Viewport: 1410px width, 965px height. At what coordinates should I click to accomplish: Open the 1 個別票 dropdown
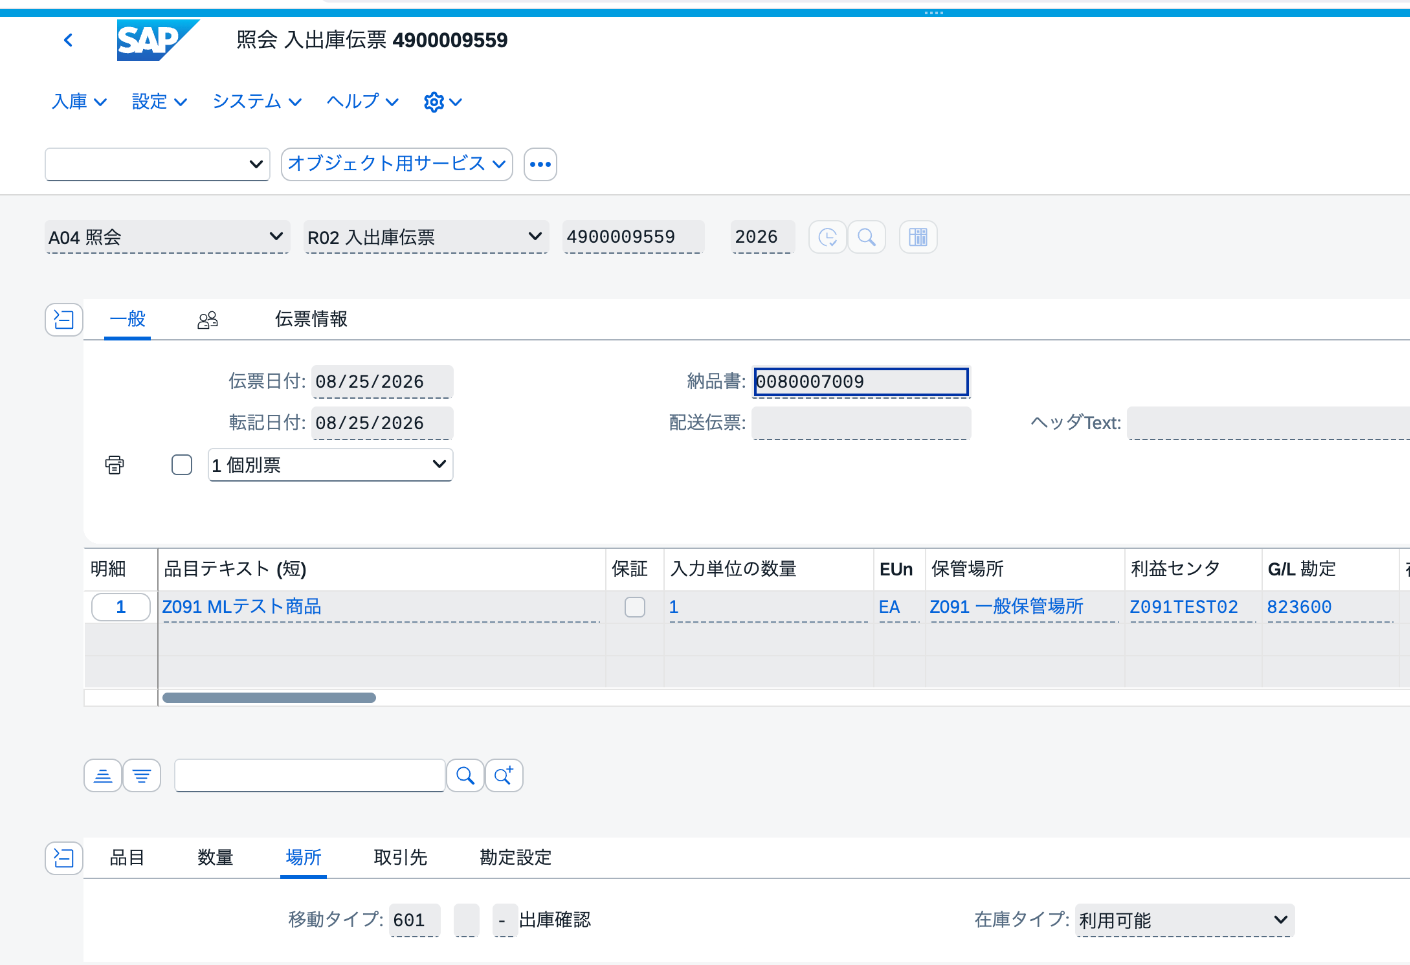coord(330,465)
